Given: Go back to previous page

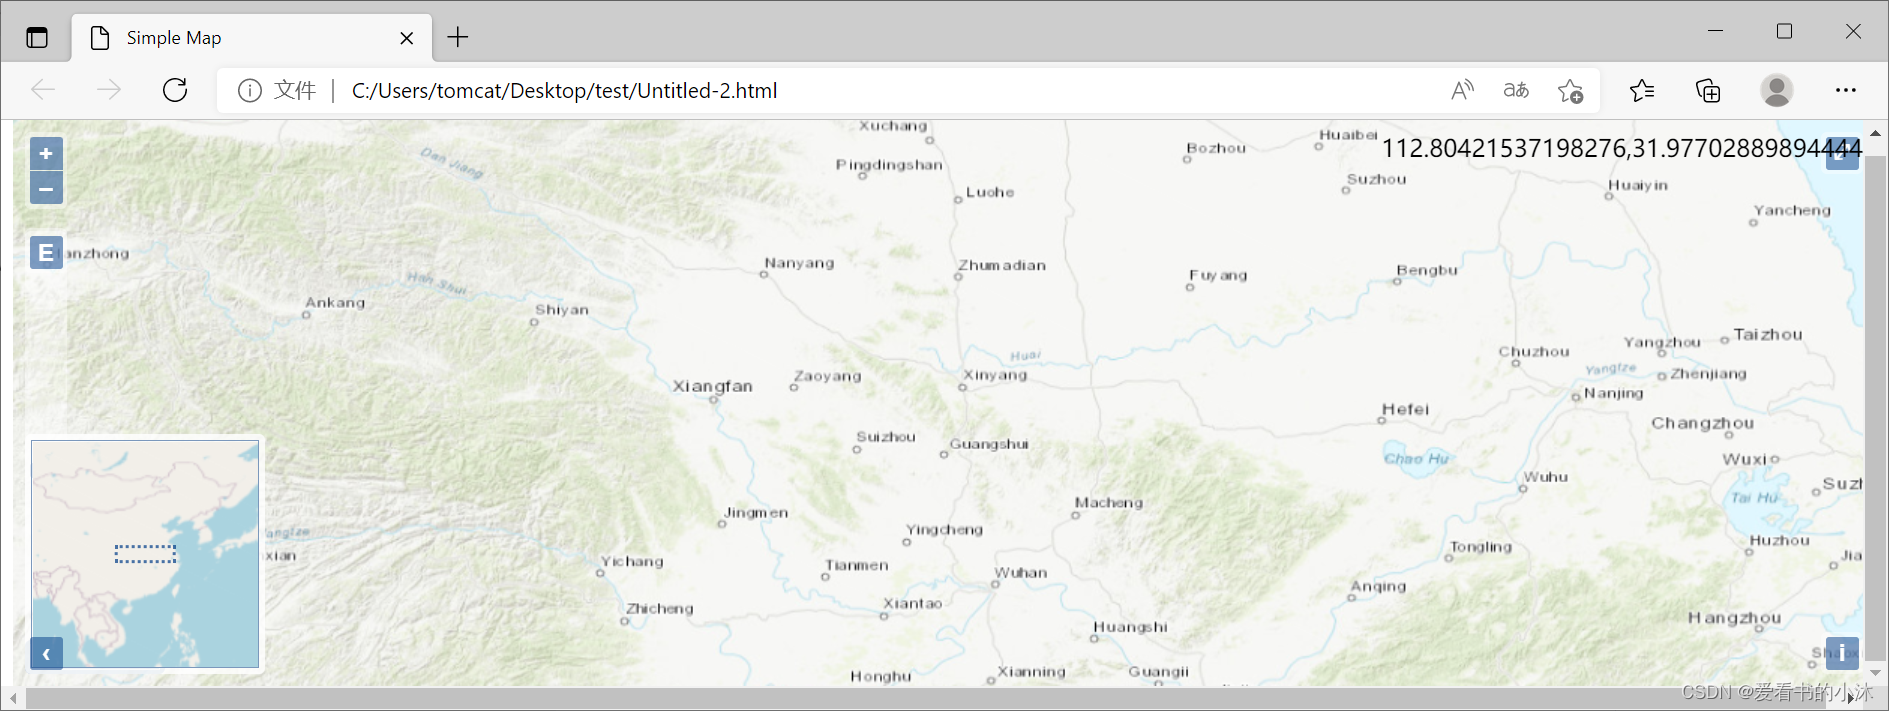Looking at the screenshot, I should [43, 91].
